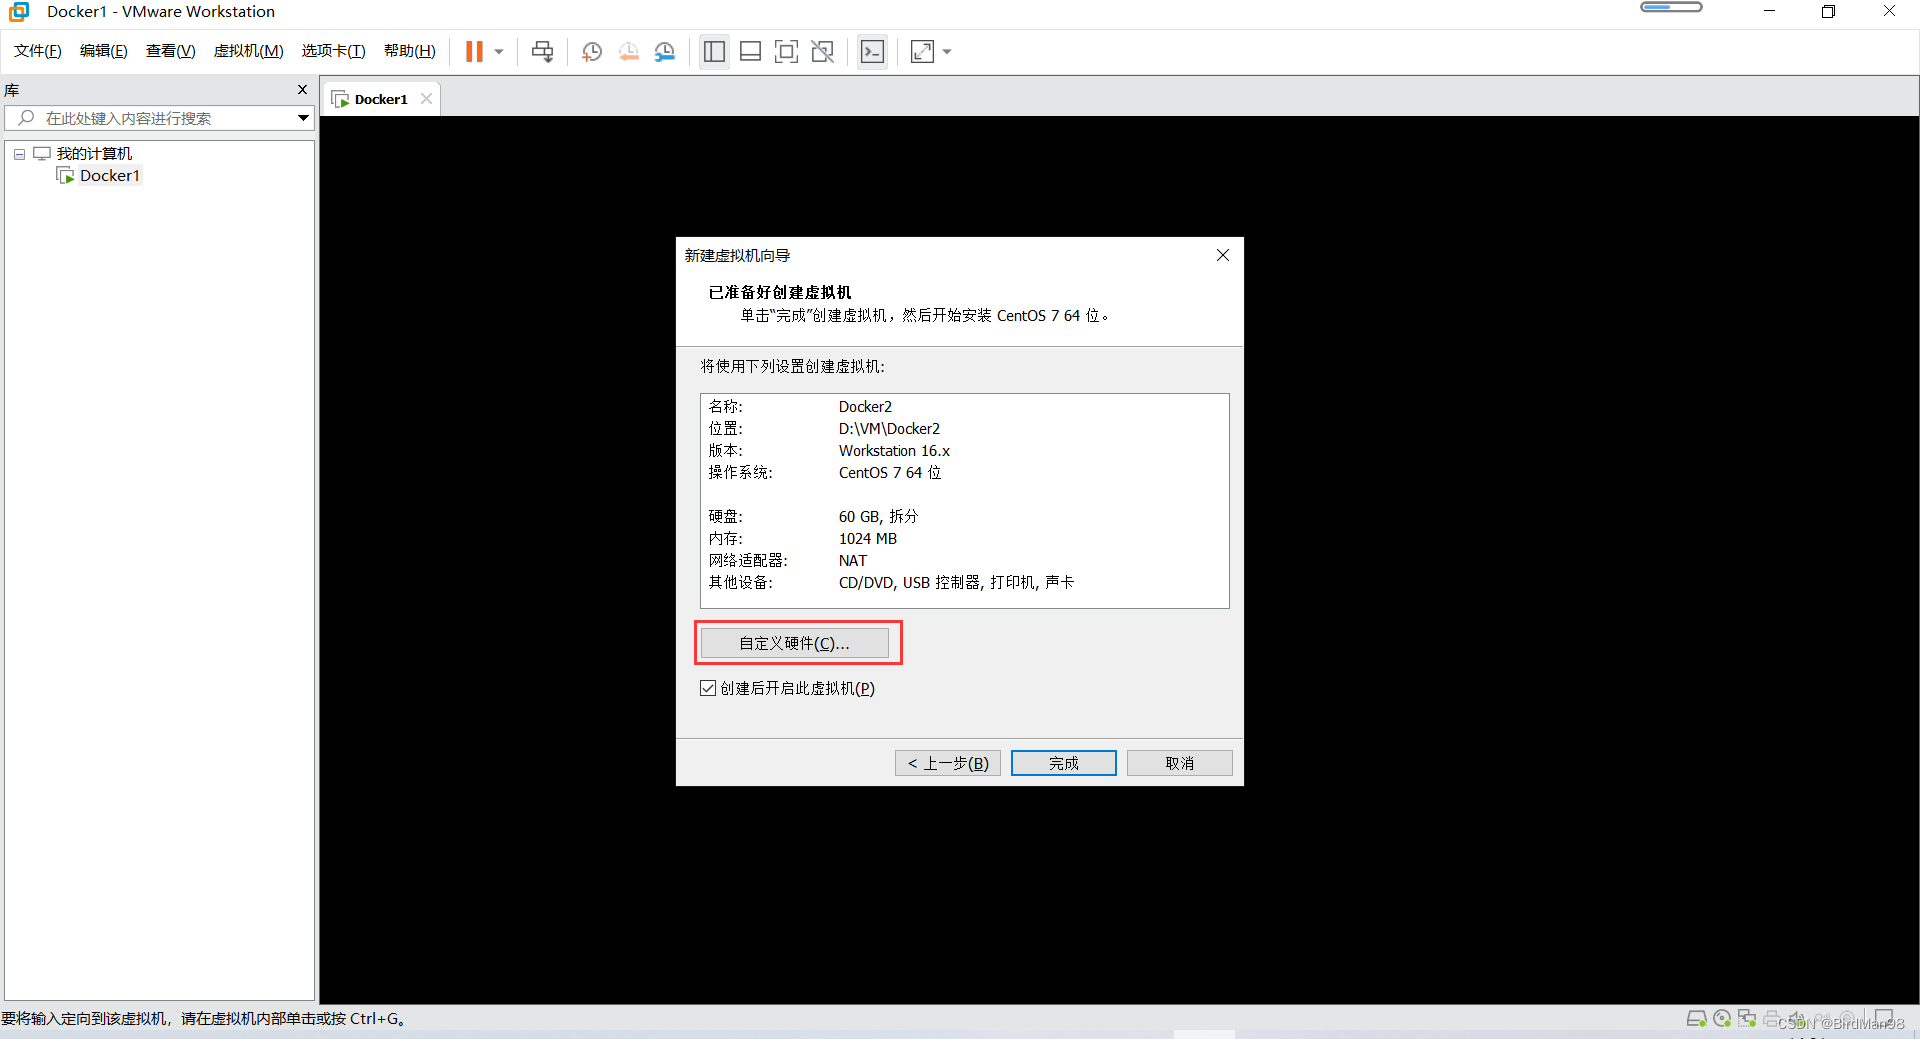Select 我的计算机 in the library tree
The image size is (1920, 1039).
coord(94,154)
